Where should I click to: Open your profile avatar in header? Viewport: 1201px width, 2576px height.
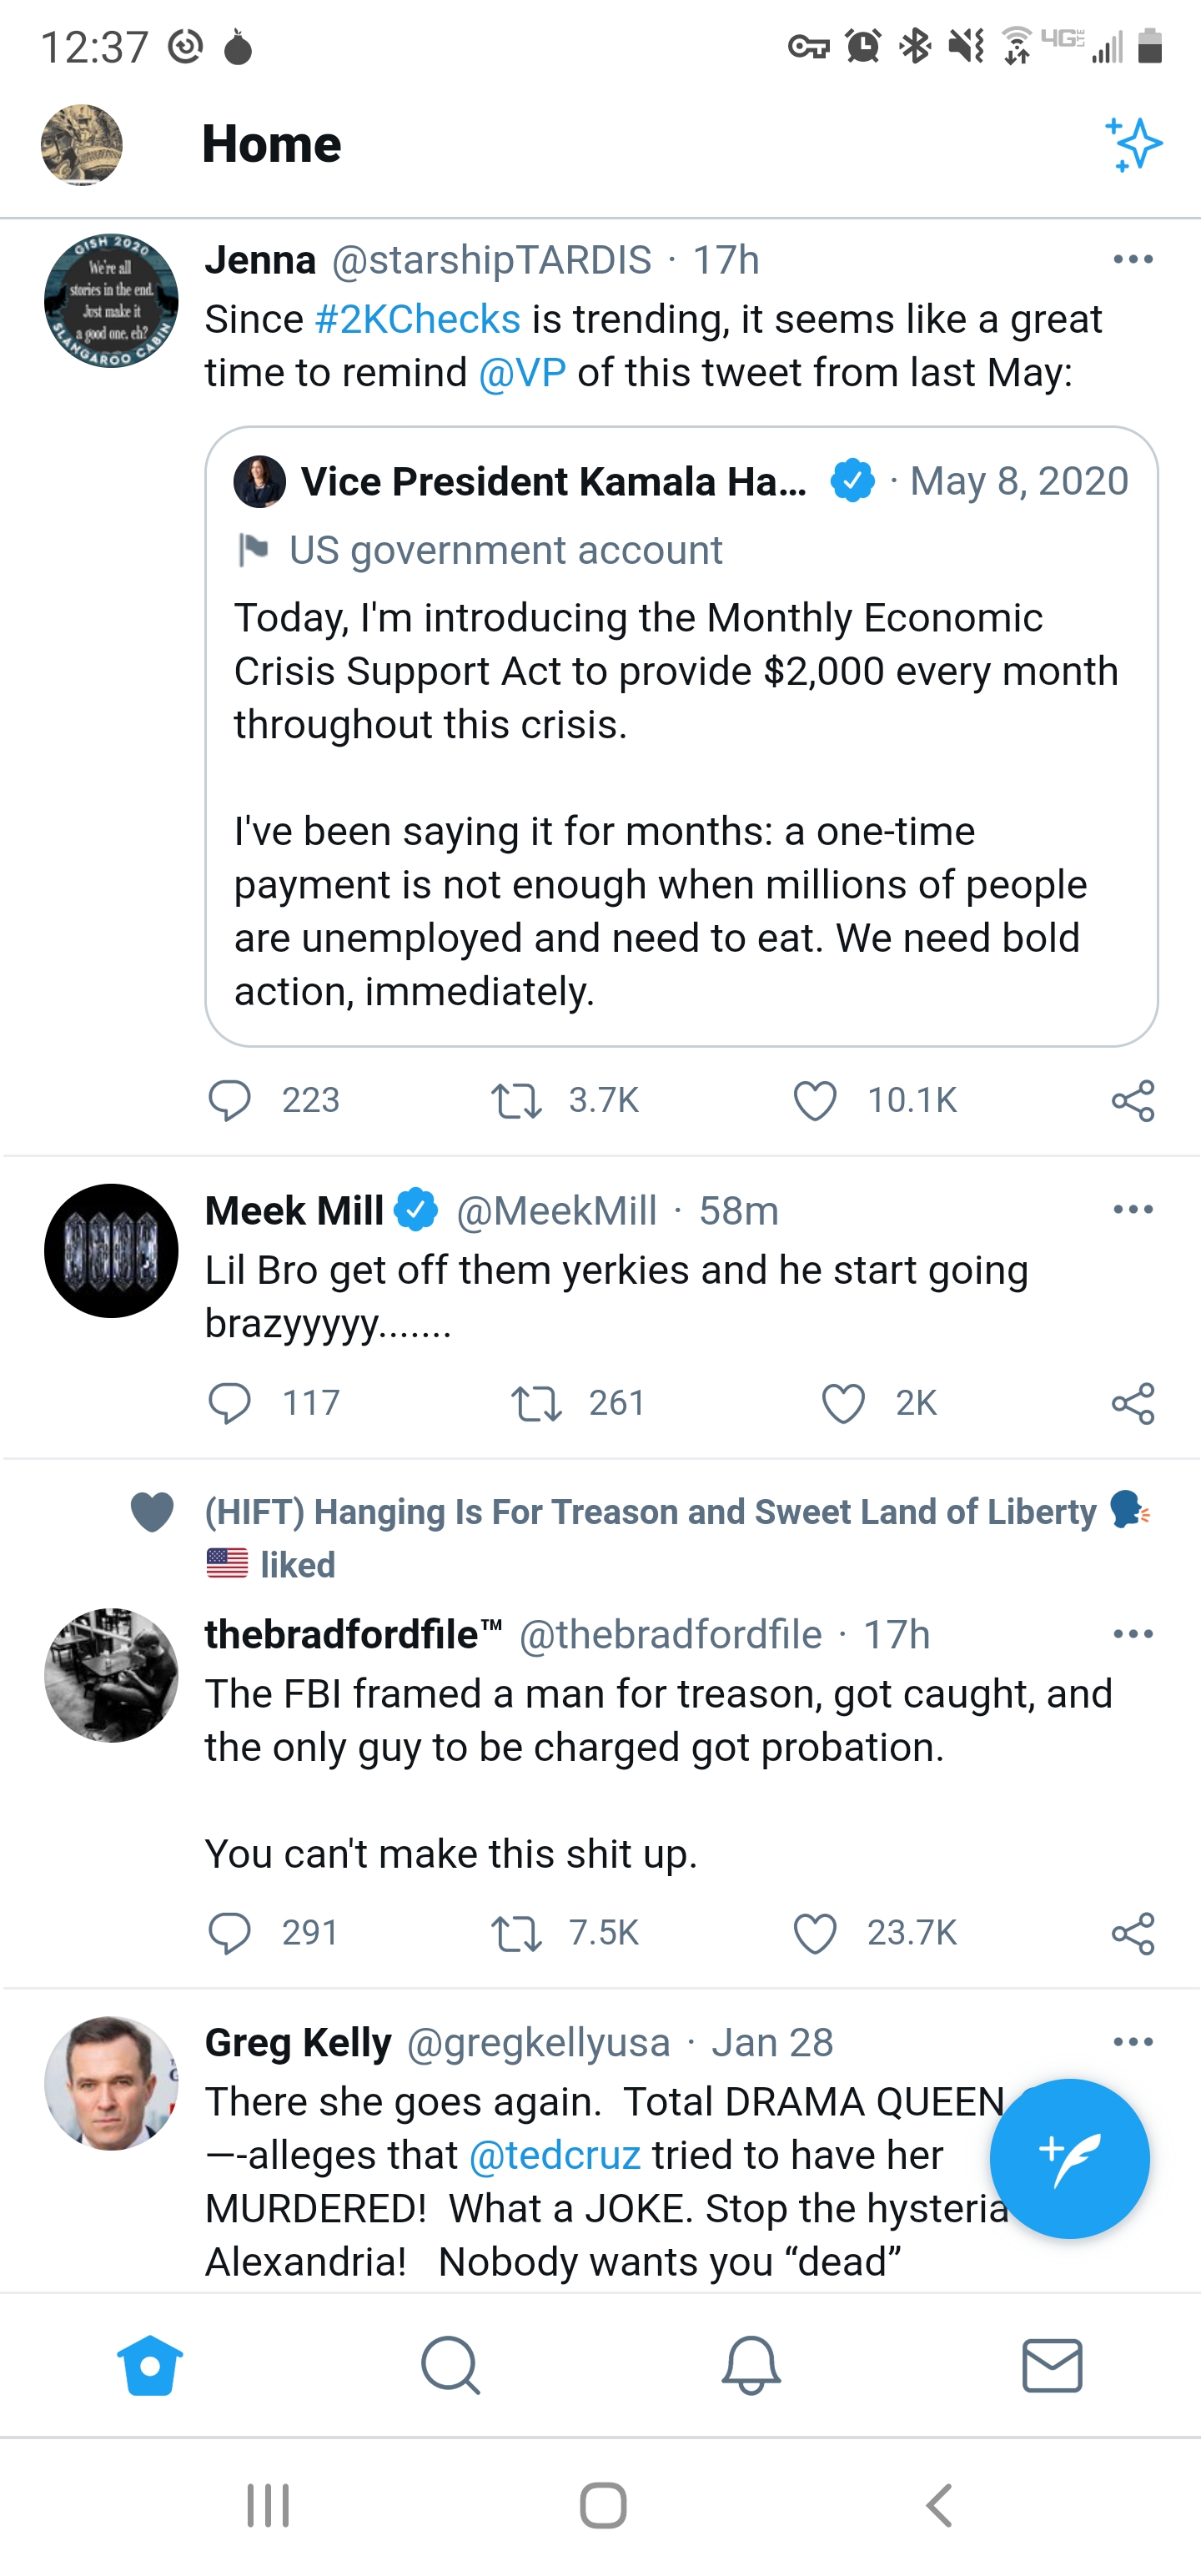82,145
